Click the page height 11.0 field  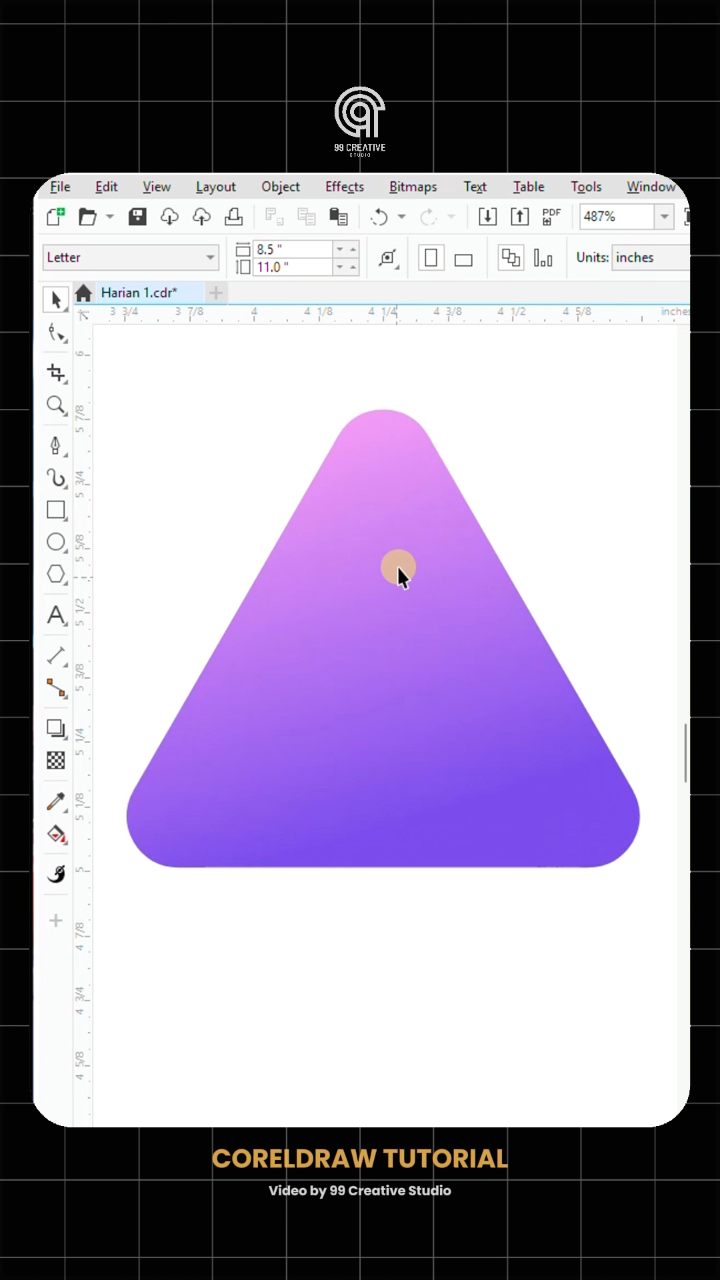(x=293, y=267)
